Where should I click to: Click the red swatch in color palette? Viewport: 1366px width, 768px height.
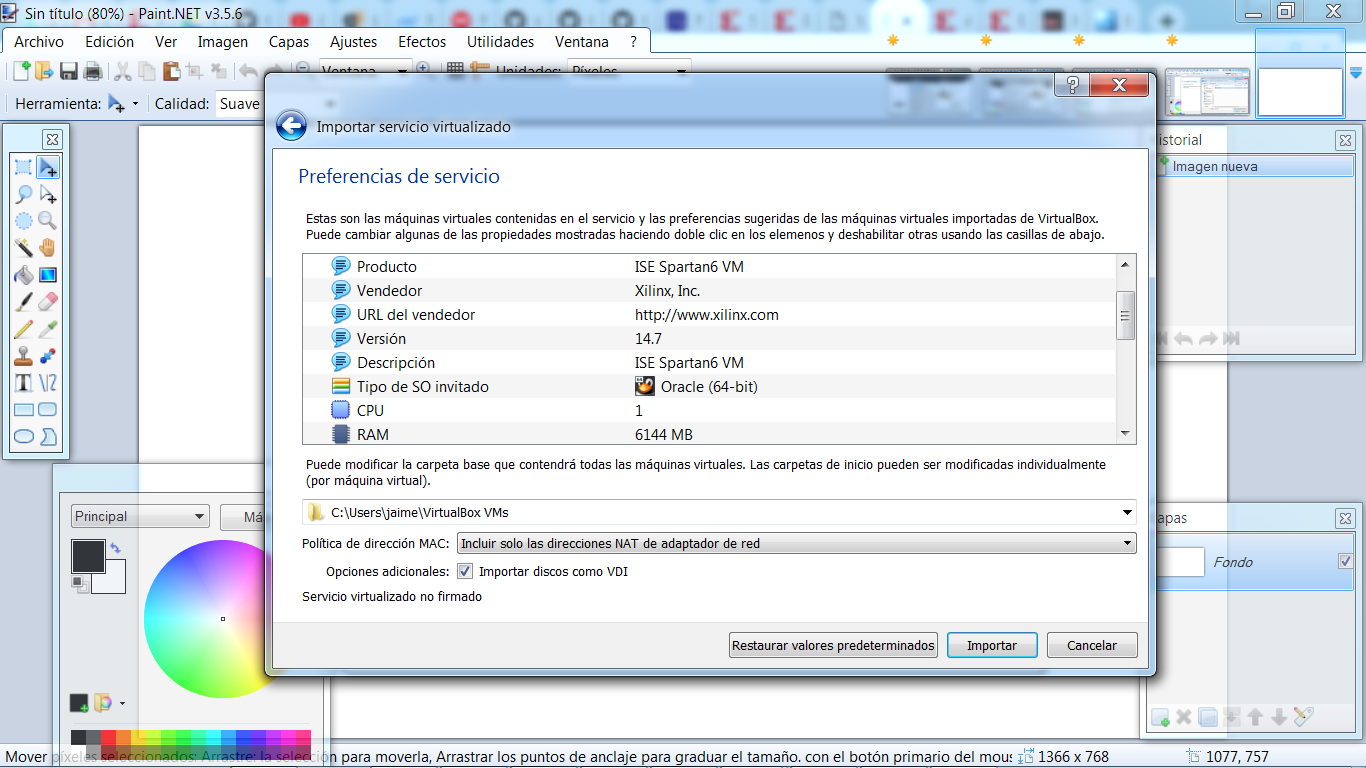(109, 738)
